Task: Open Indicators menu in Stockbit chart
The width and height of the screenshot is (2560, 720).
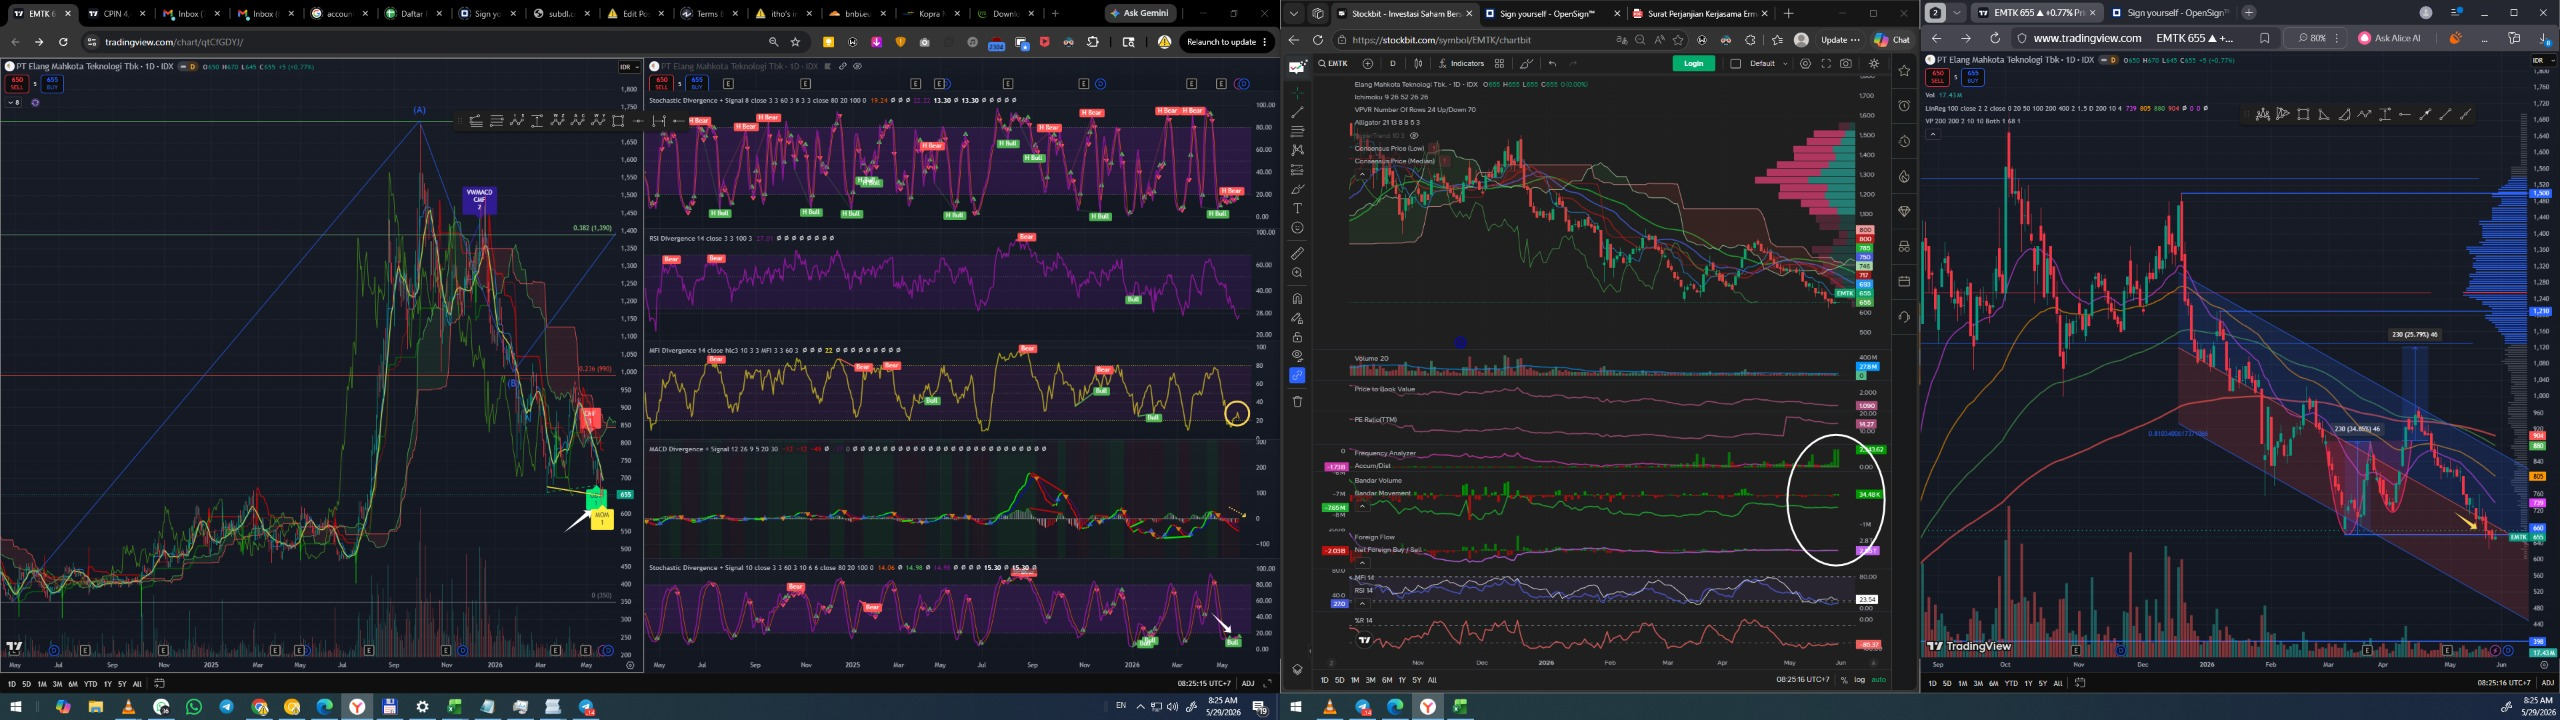Action: [1461, 63]
